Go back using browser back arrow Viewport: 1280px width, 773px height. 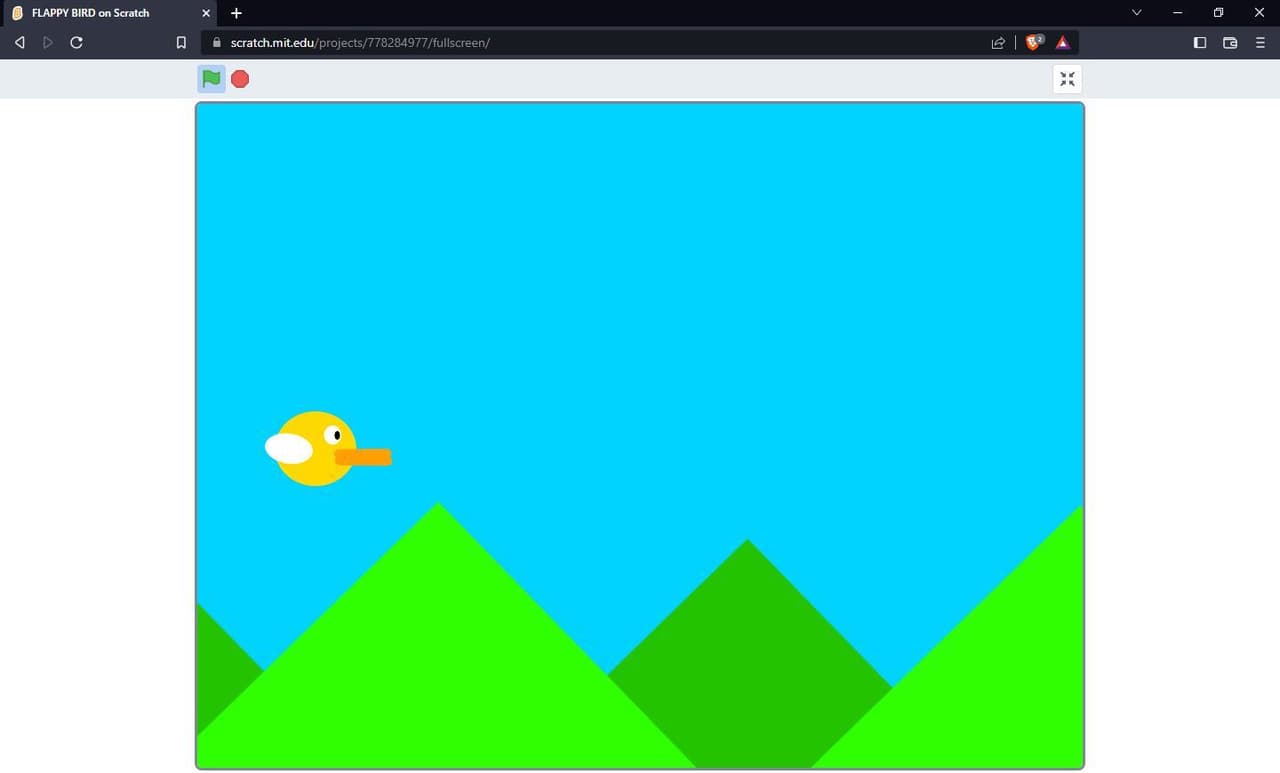(x=19, y=43)
